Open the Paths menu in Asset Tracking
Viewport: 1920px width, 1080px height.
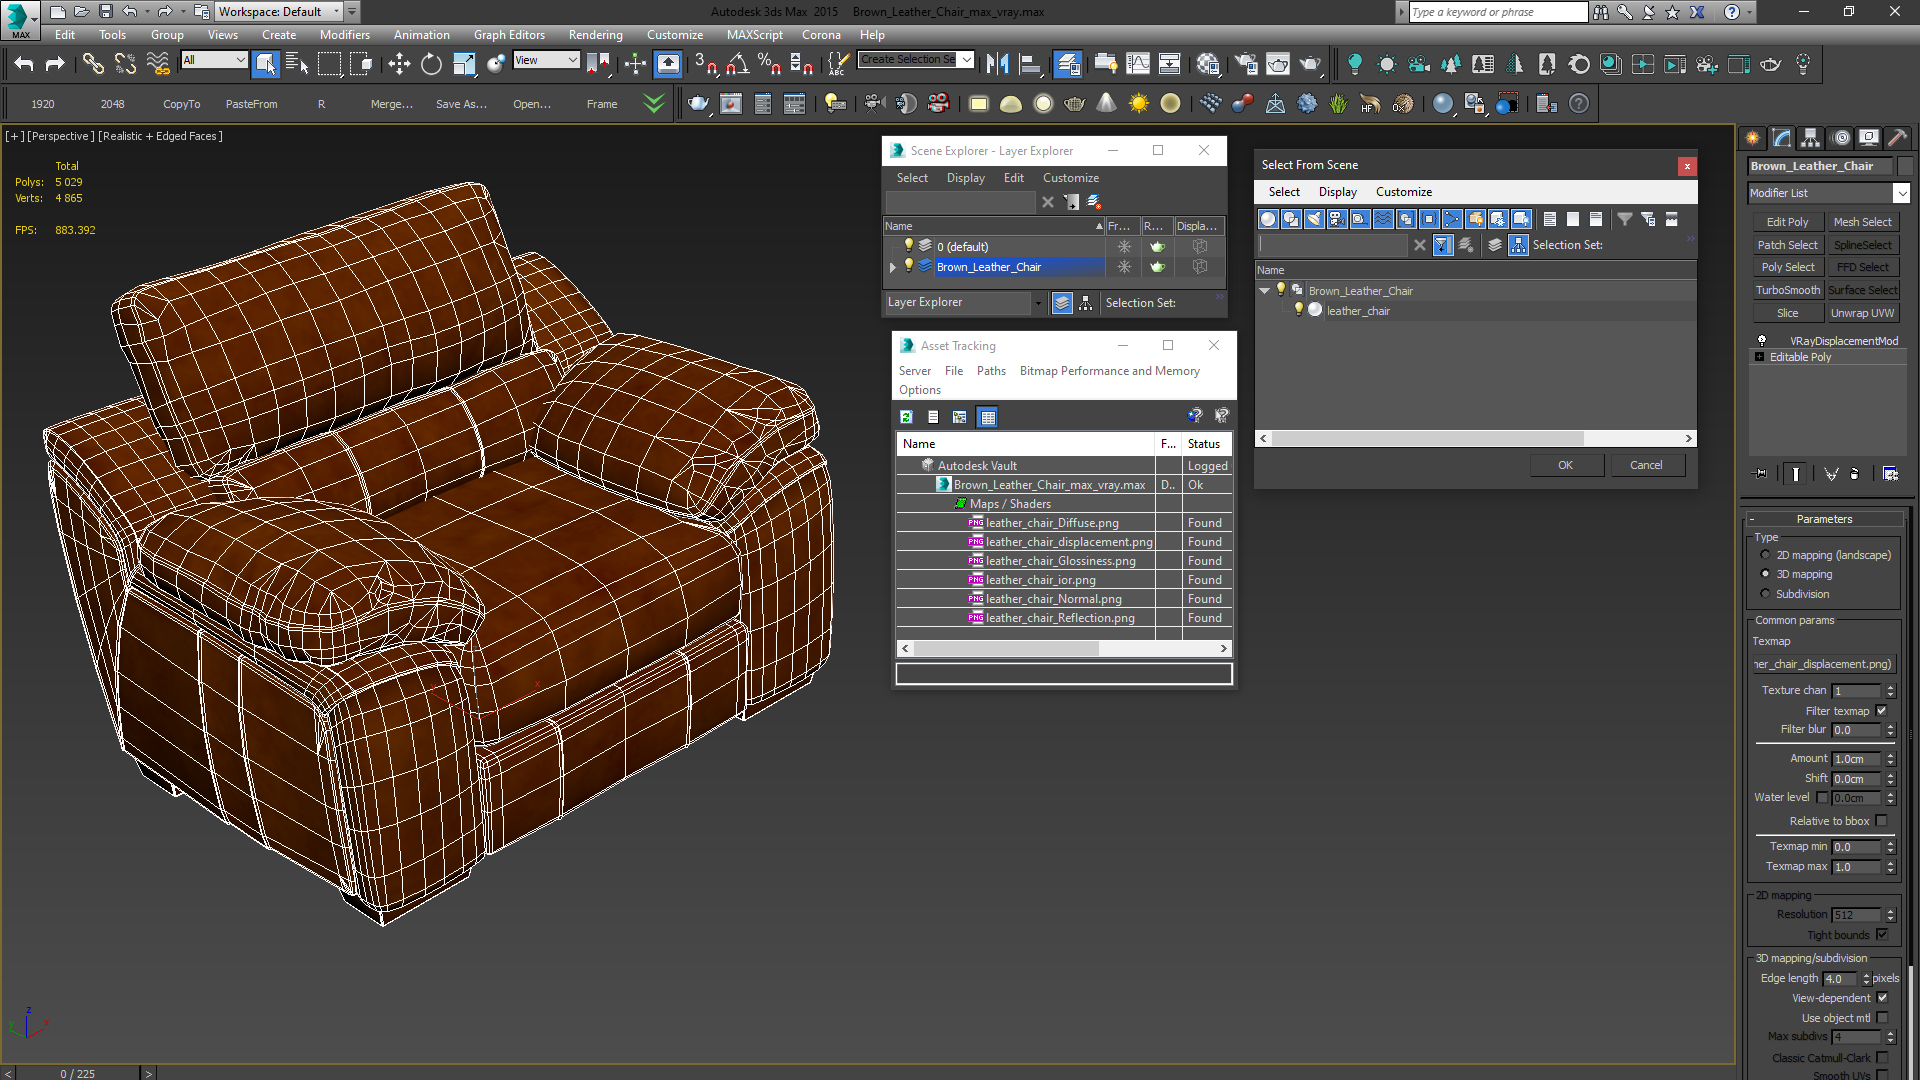990,371
